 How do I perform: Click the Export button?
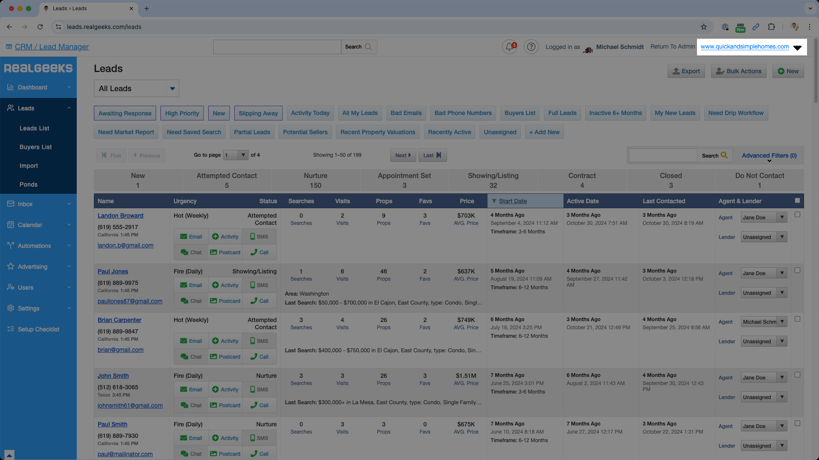[686, 71]
